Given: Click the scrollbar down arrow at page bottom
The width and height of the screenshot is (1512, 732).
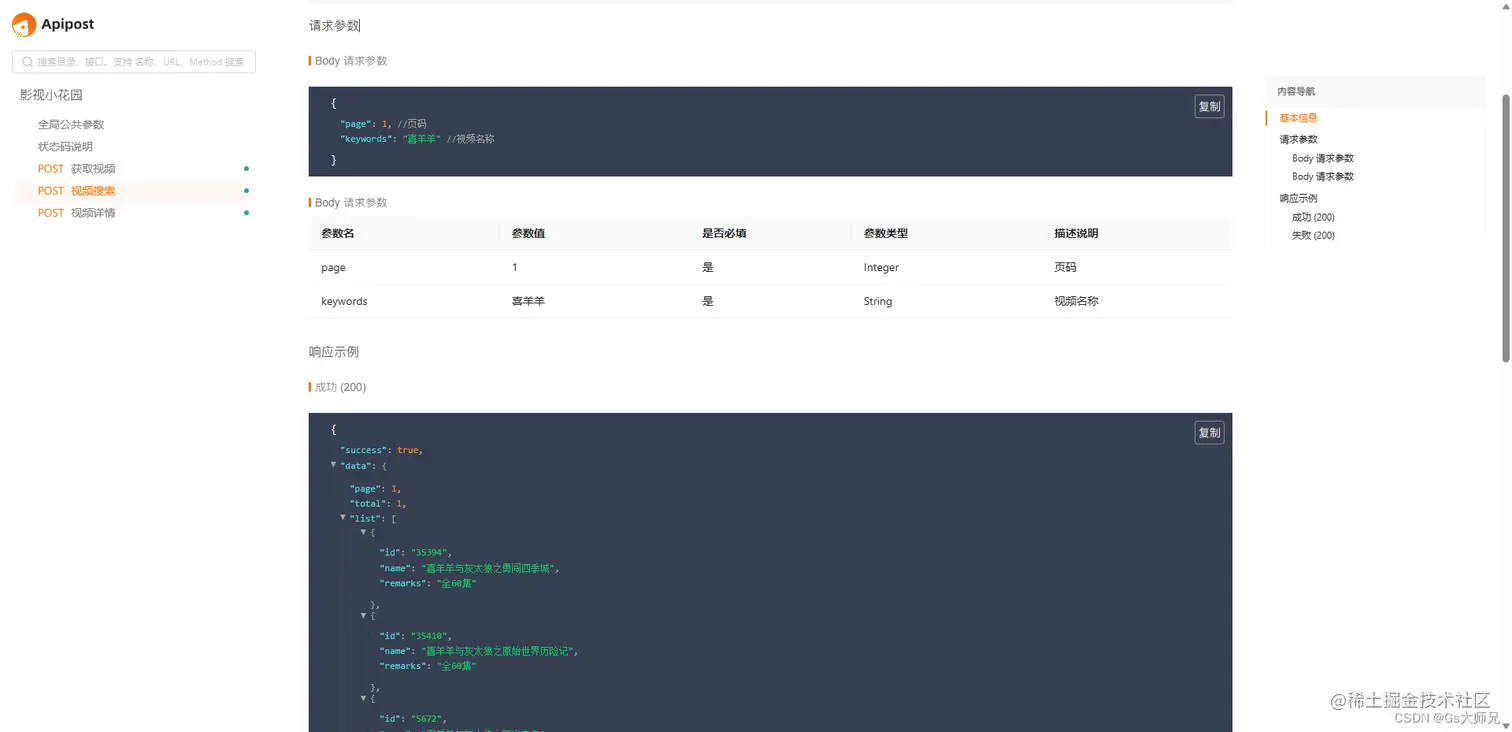Looking at the screenshot, I should [1506, 725].
